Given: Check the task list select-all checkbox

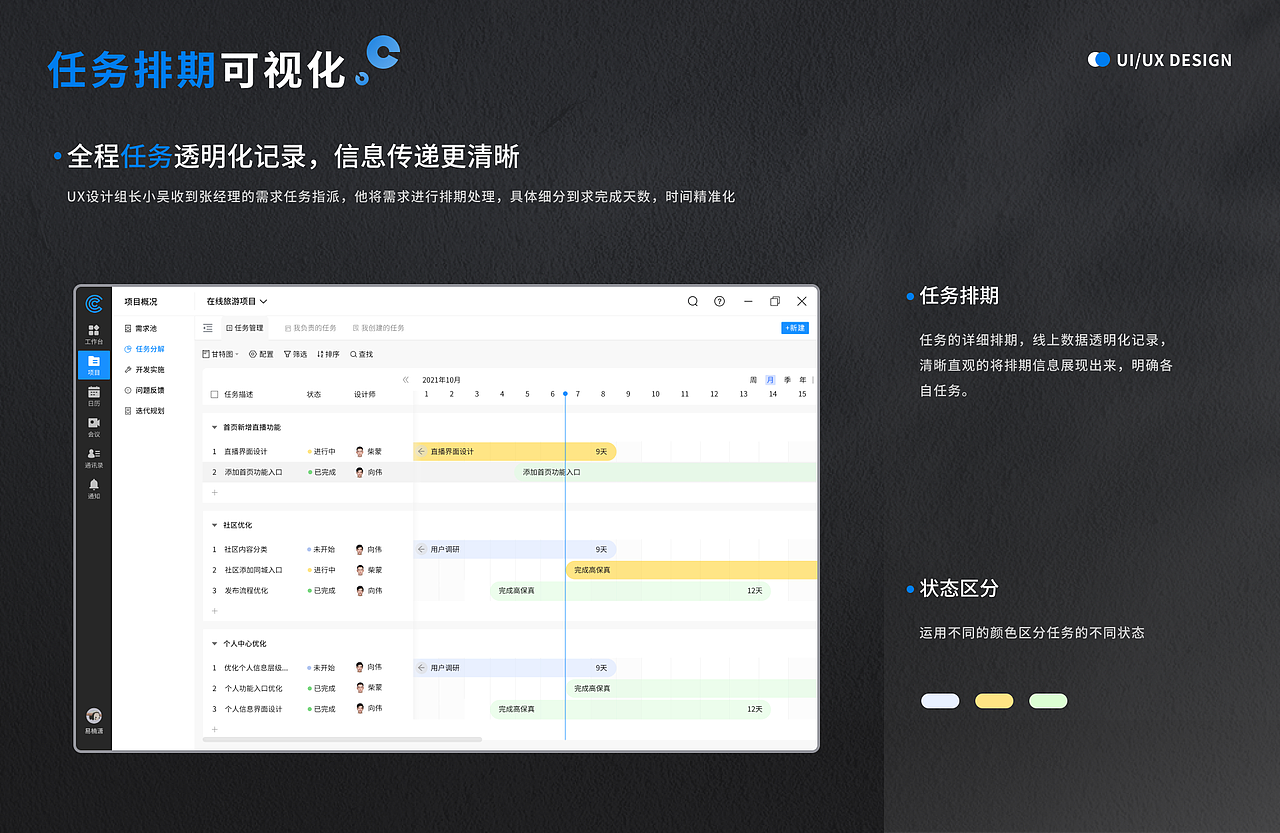Looking at the screenshot, I should pos(214,394).
